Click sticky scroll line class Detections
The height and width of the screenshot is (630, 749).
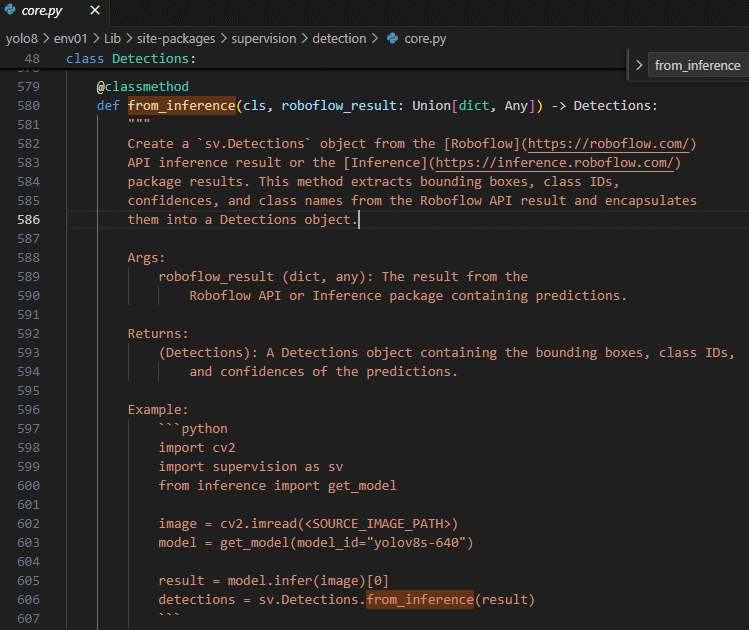point(130,59)
